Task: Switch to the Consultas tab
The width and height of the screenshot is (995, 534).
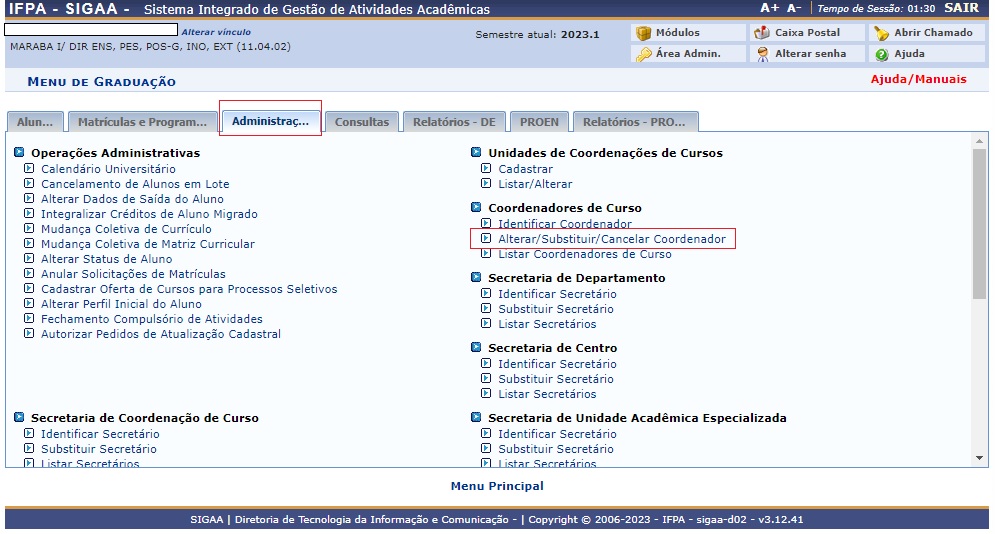Action: (362, 122)
